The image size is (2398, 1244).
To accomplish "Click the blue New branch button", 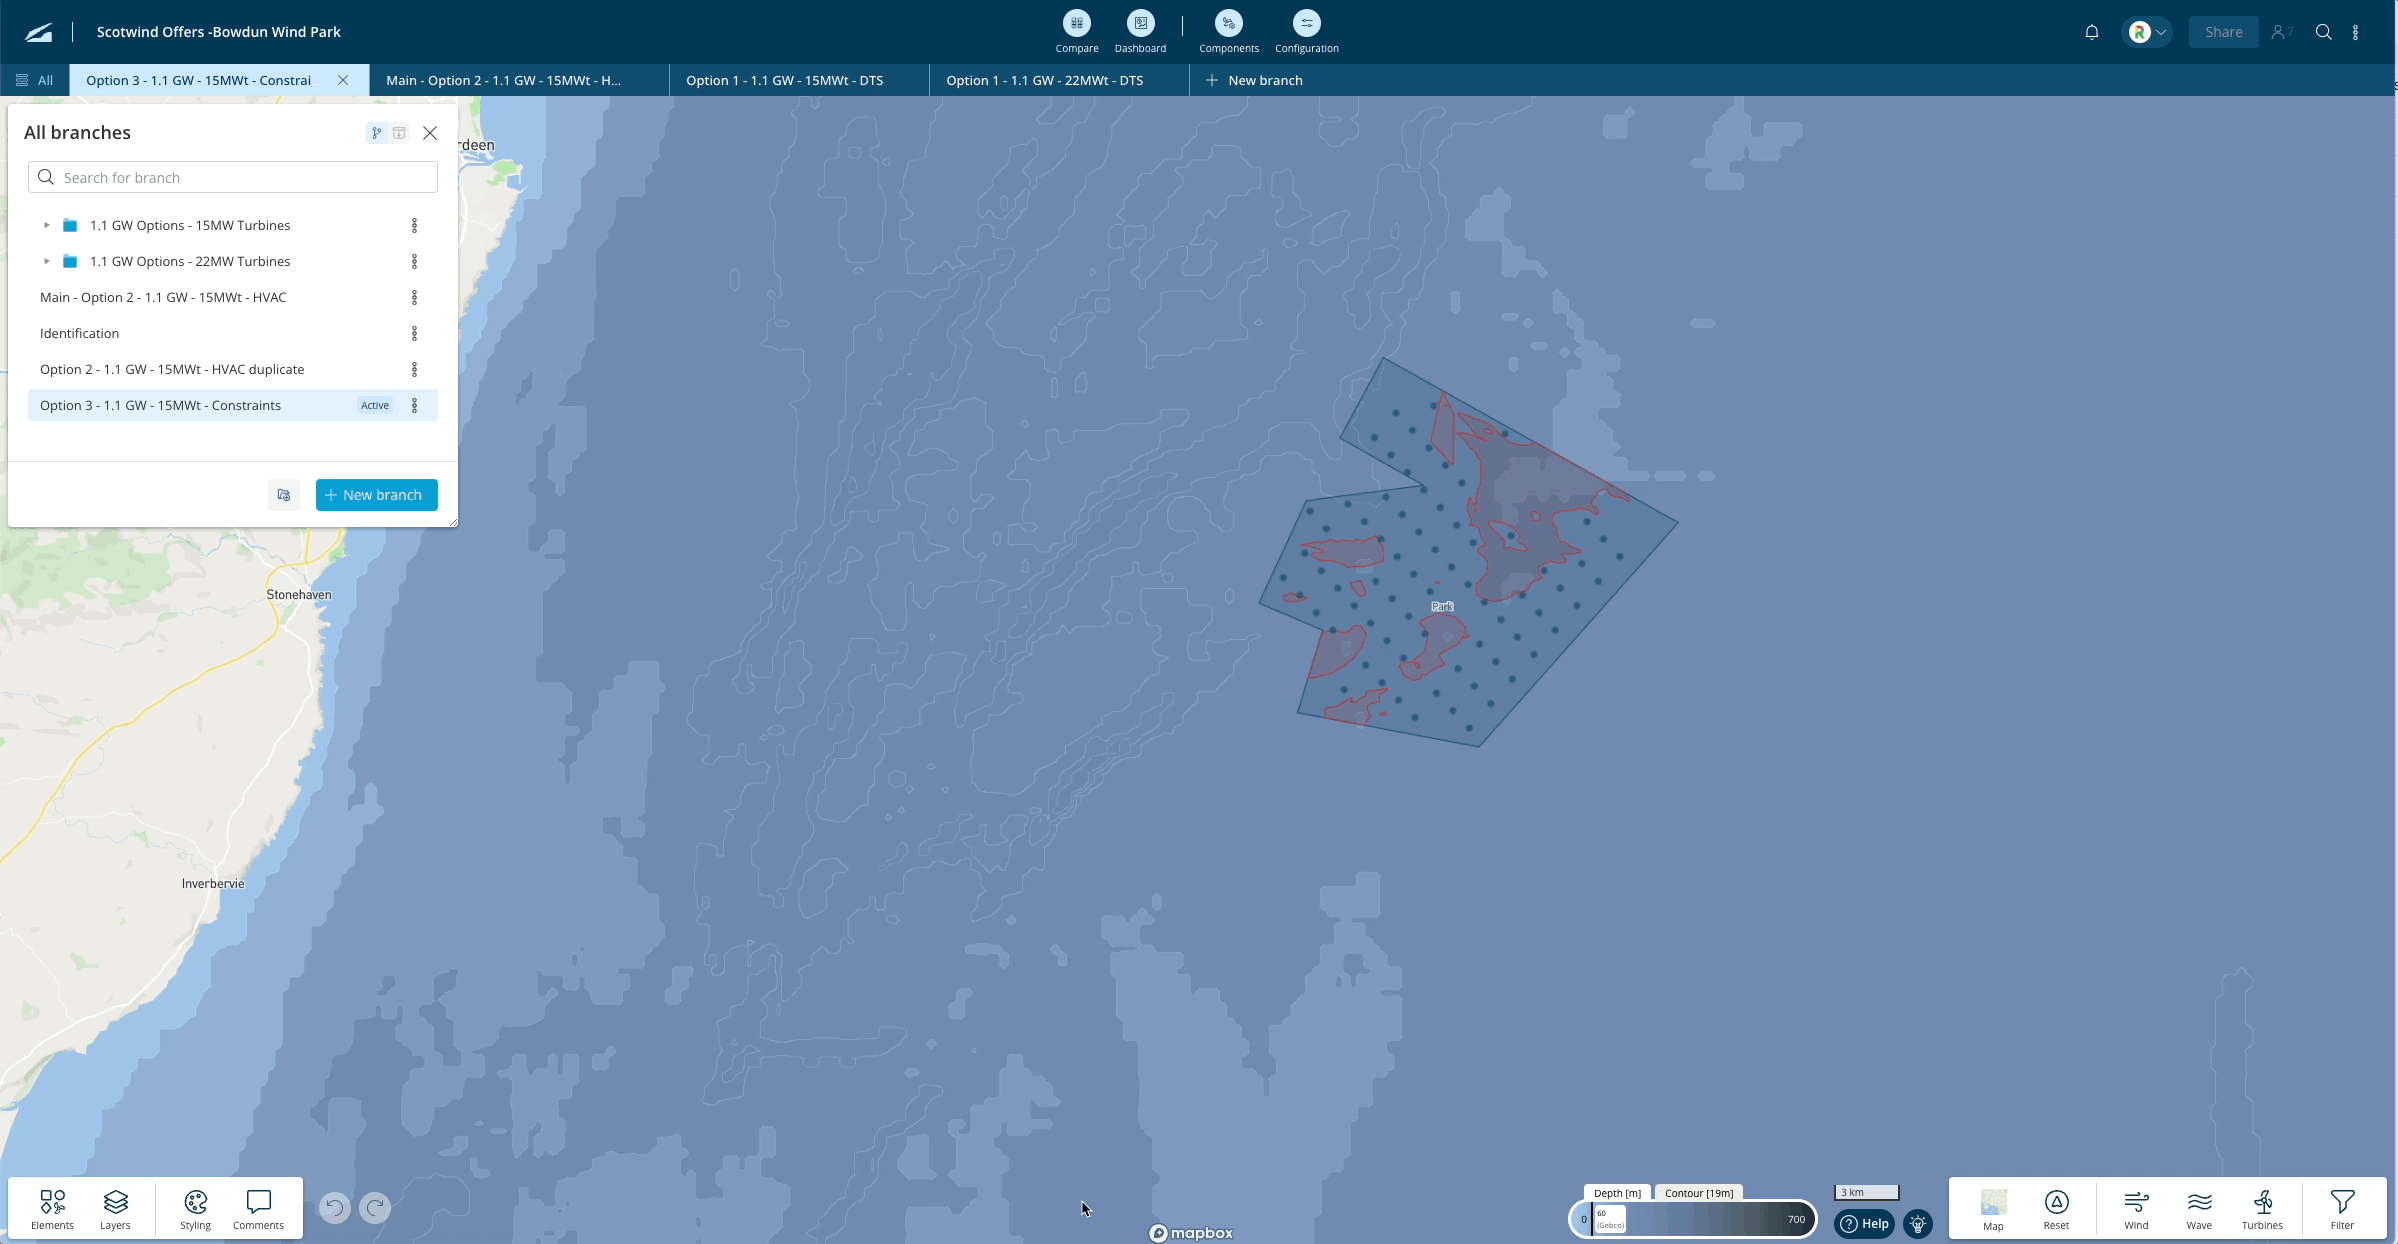I will pyautogui.click(x=376, y=495).
